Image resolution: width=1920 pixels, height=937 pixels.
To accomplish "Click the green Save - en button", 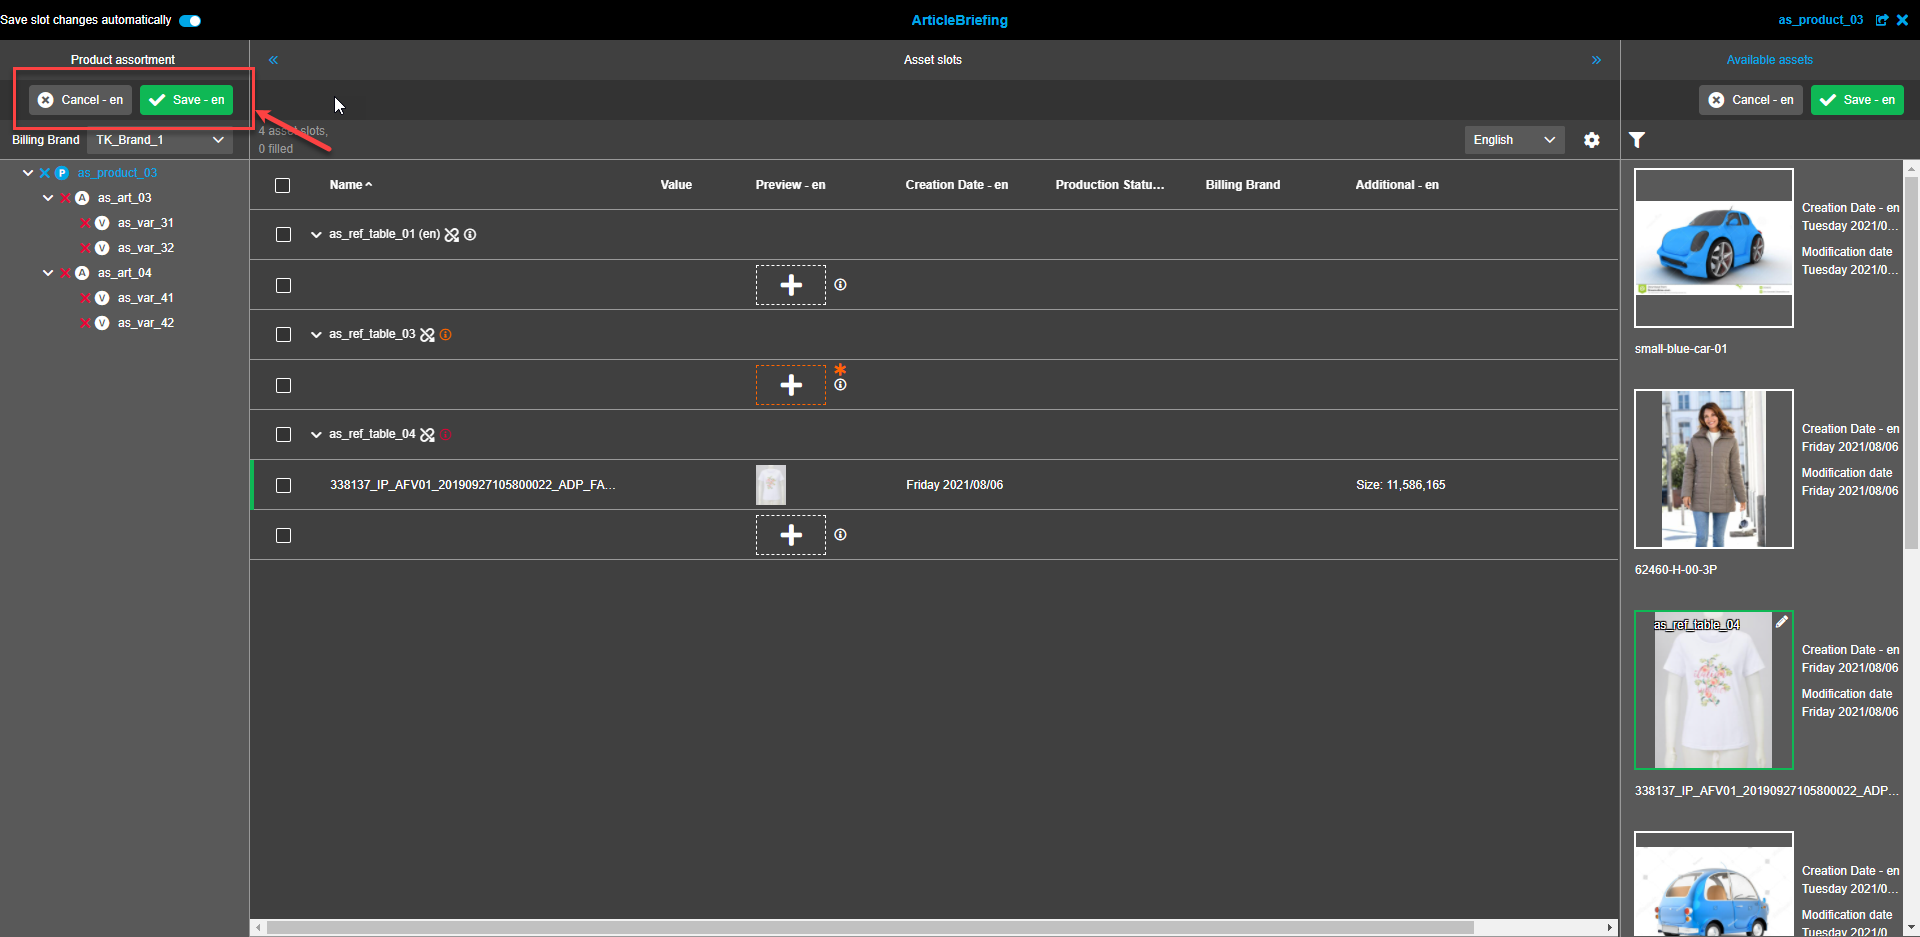I will [x=186, y=100].
